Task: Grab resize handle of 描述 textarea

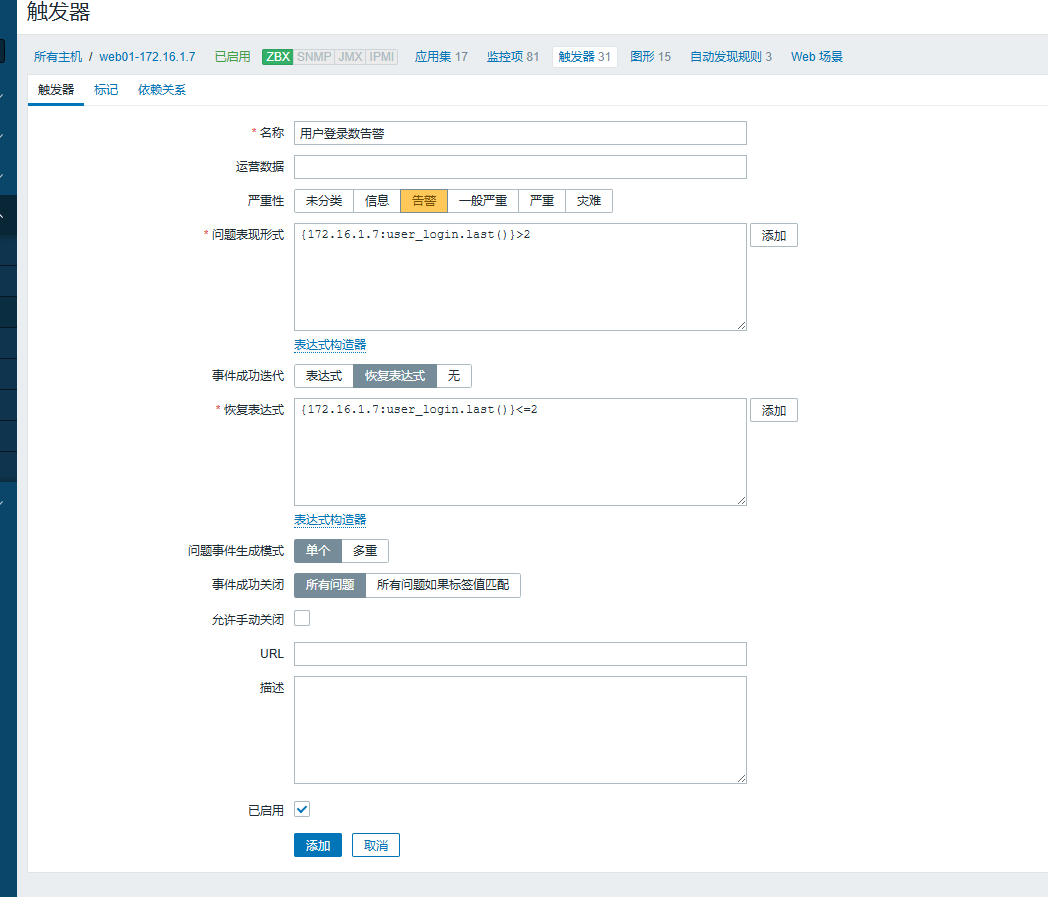Action: (x=741, y=778)
